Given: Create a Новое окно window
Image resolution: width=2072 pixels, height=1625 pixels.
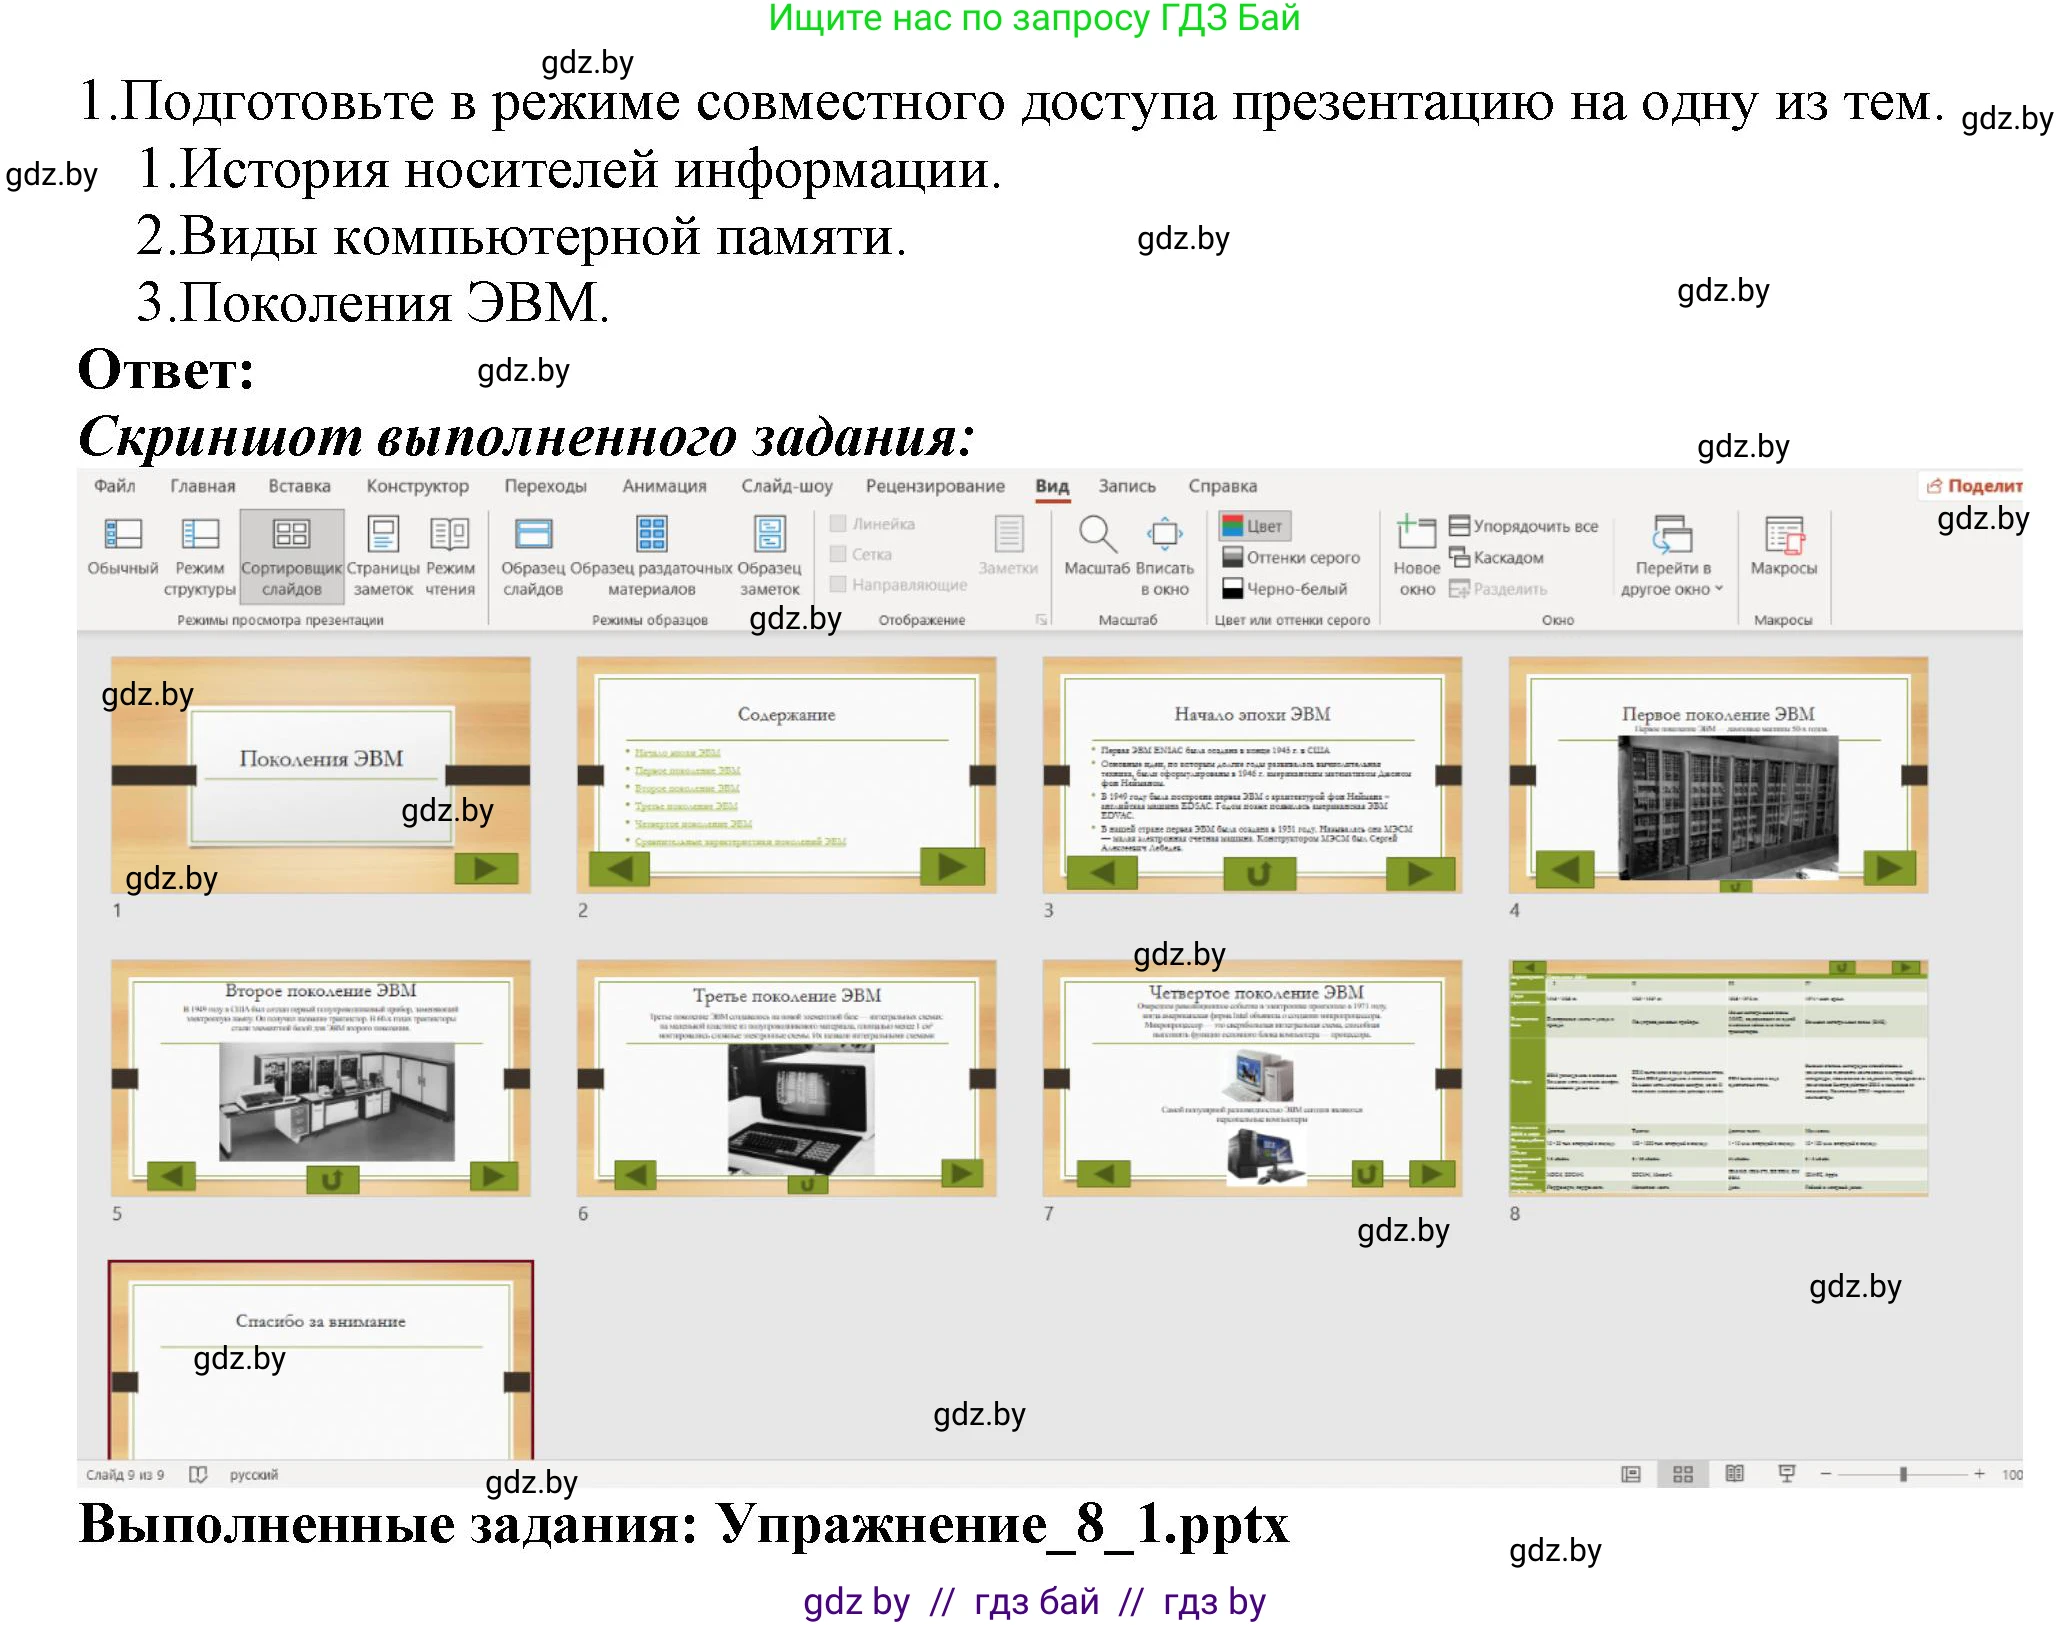Looking at the screenshot, I should [1418, 553].
